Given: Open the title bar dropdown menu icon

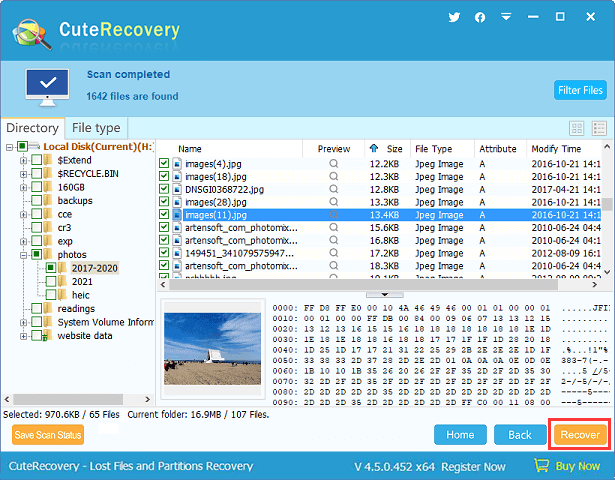Looking at the screenshot, I should (x=506, y=17).
